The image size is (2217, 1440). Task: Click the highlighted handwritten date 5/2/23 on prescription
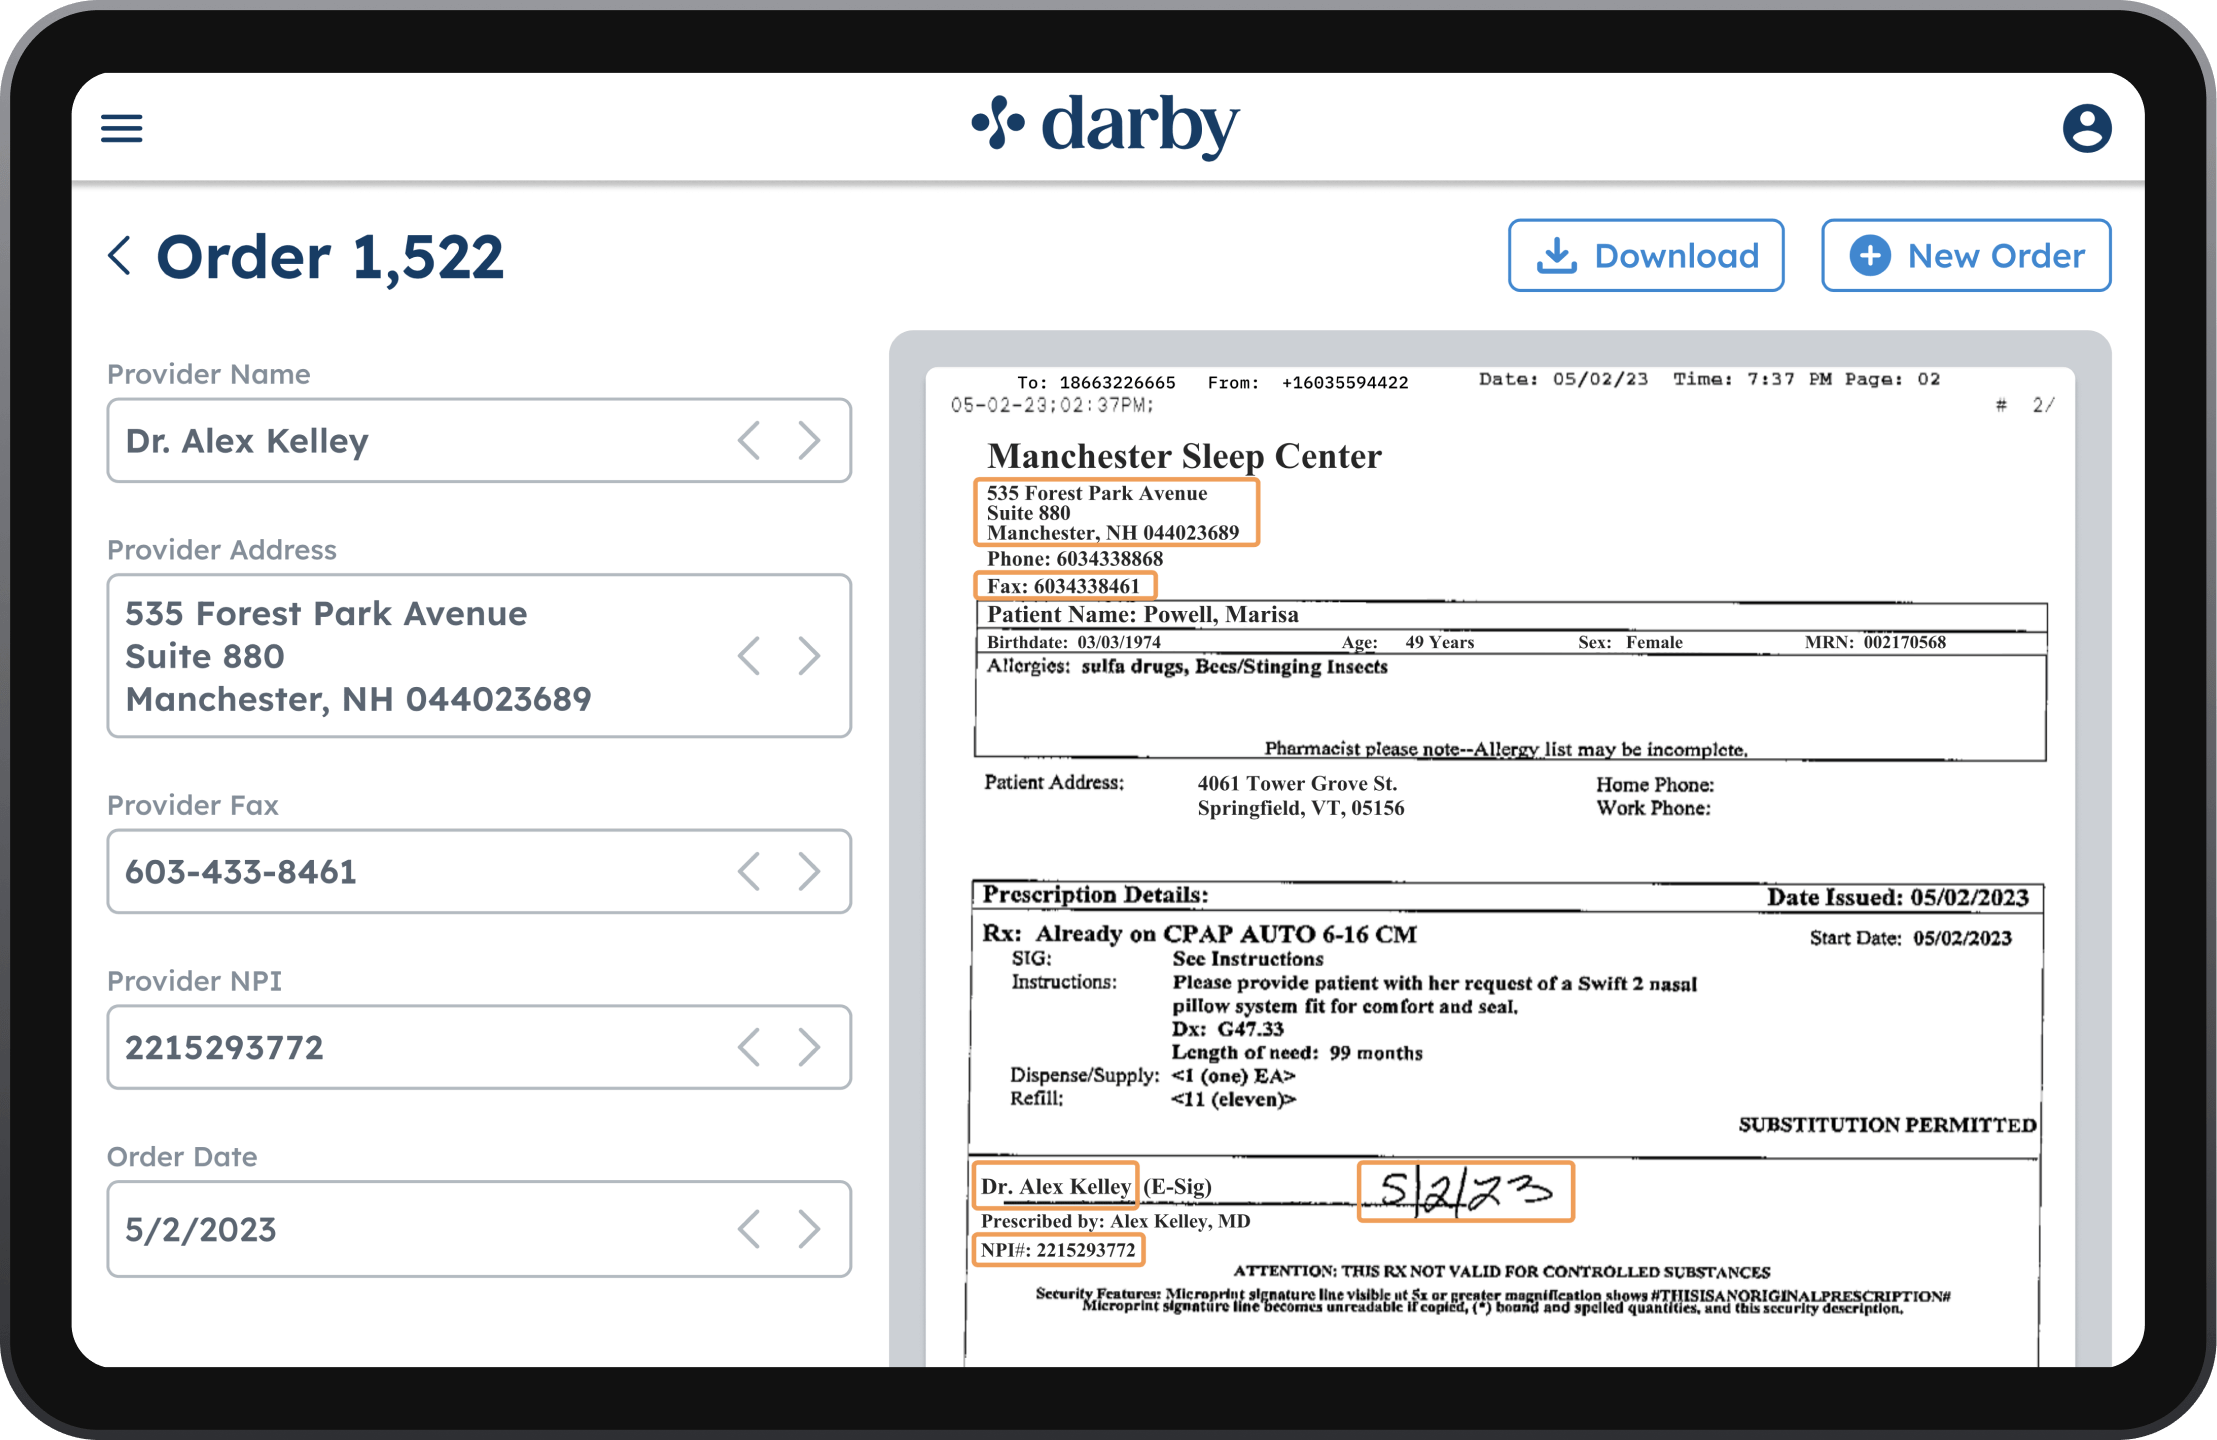click(x=1464, y=1191)
